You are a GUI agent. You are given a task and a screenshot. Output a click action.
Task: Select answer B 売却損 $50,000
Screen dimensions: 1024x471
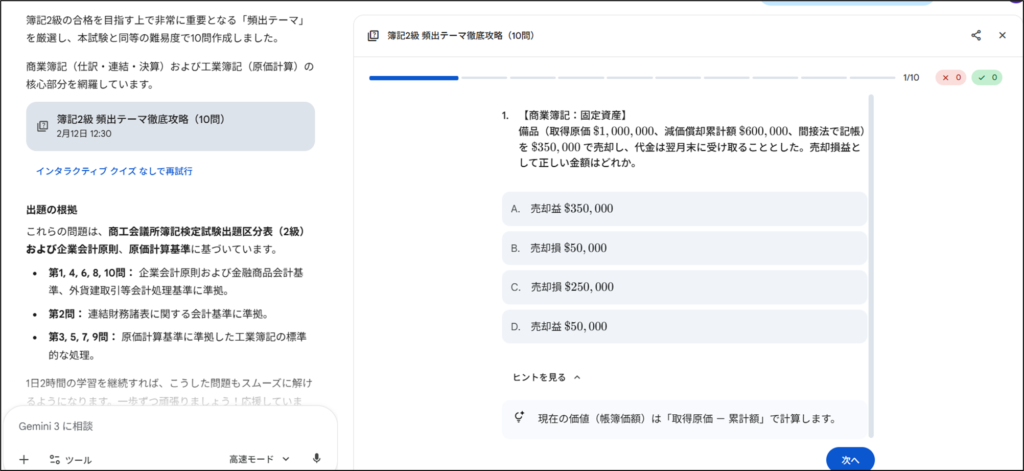pos(684,248)
